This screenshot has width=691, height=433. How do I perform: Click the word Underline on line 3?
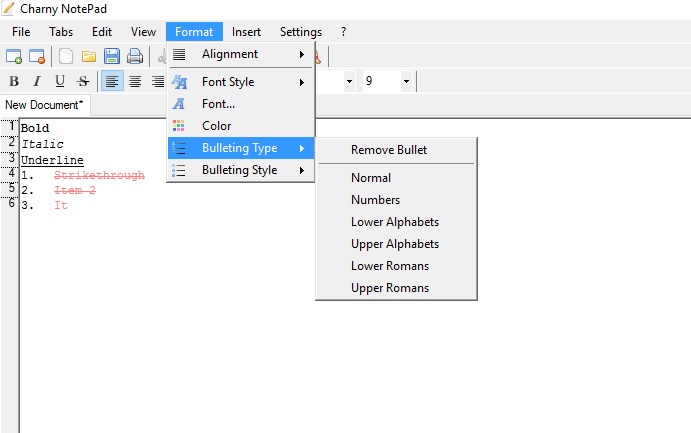click(52, 160)
